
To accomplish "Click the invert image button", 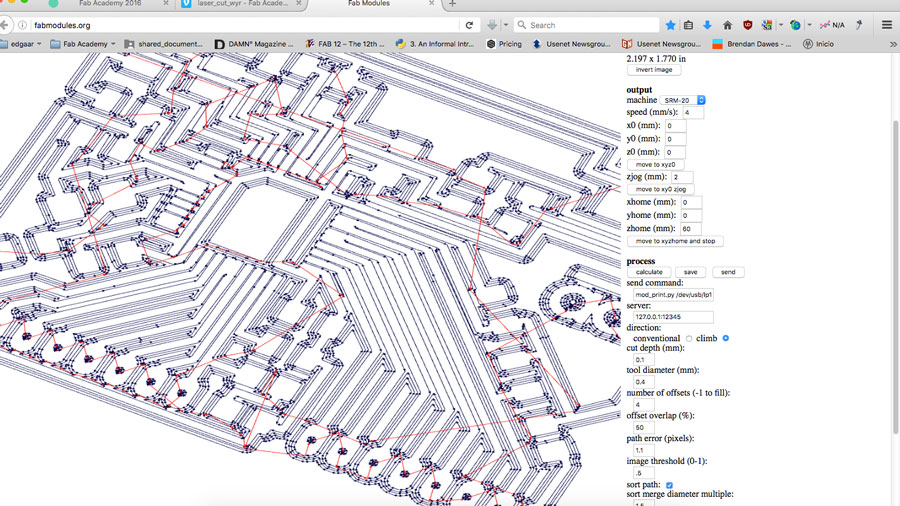I will [654, 69].
